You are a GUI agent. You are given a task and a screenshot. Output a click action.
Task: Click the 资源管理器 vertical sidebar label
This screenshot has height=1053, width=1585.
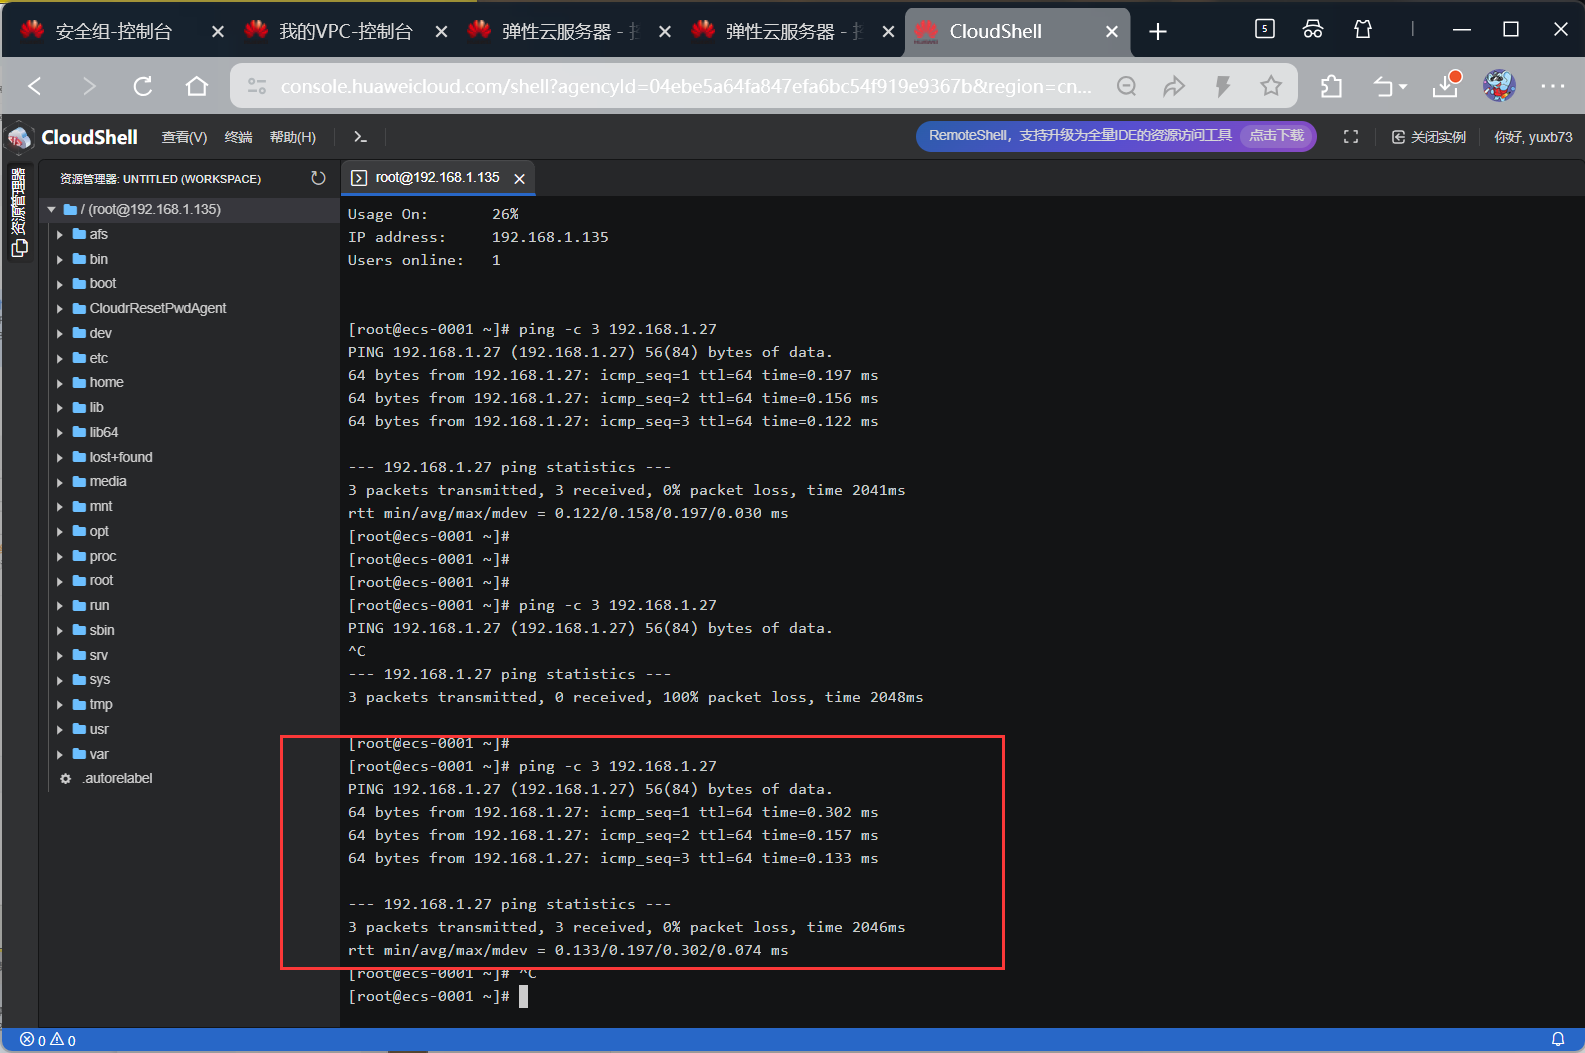click(18, 200)
